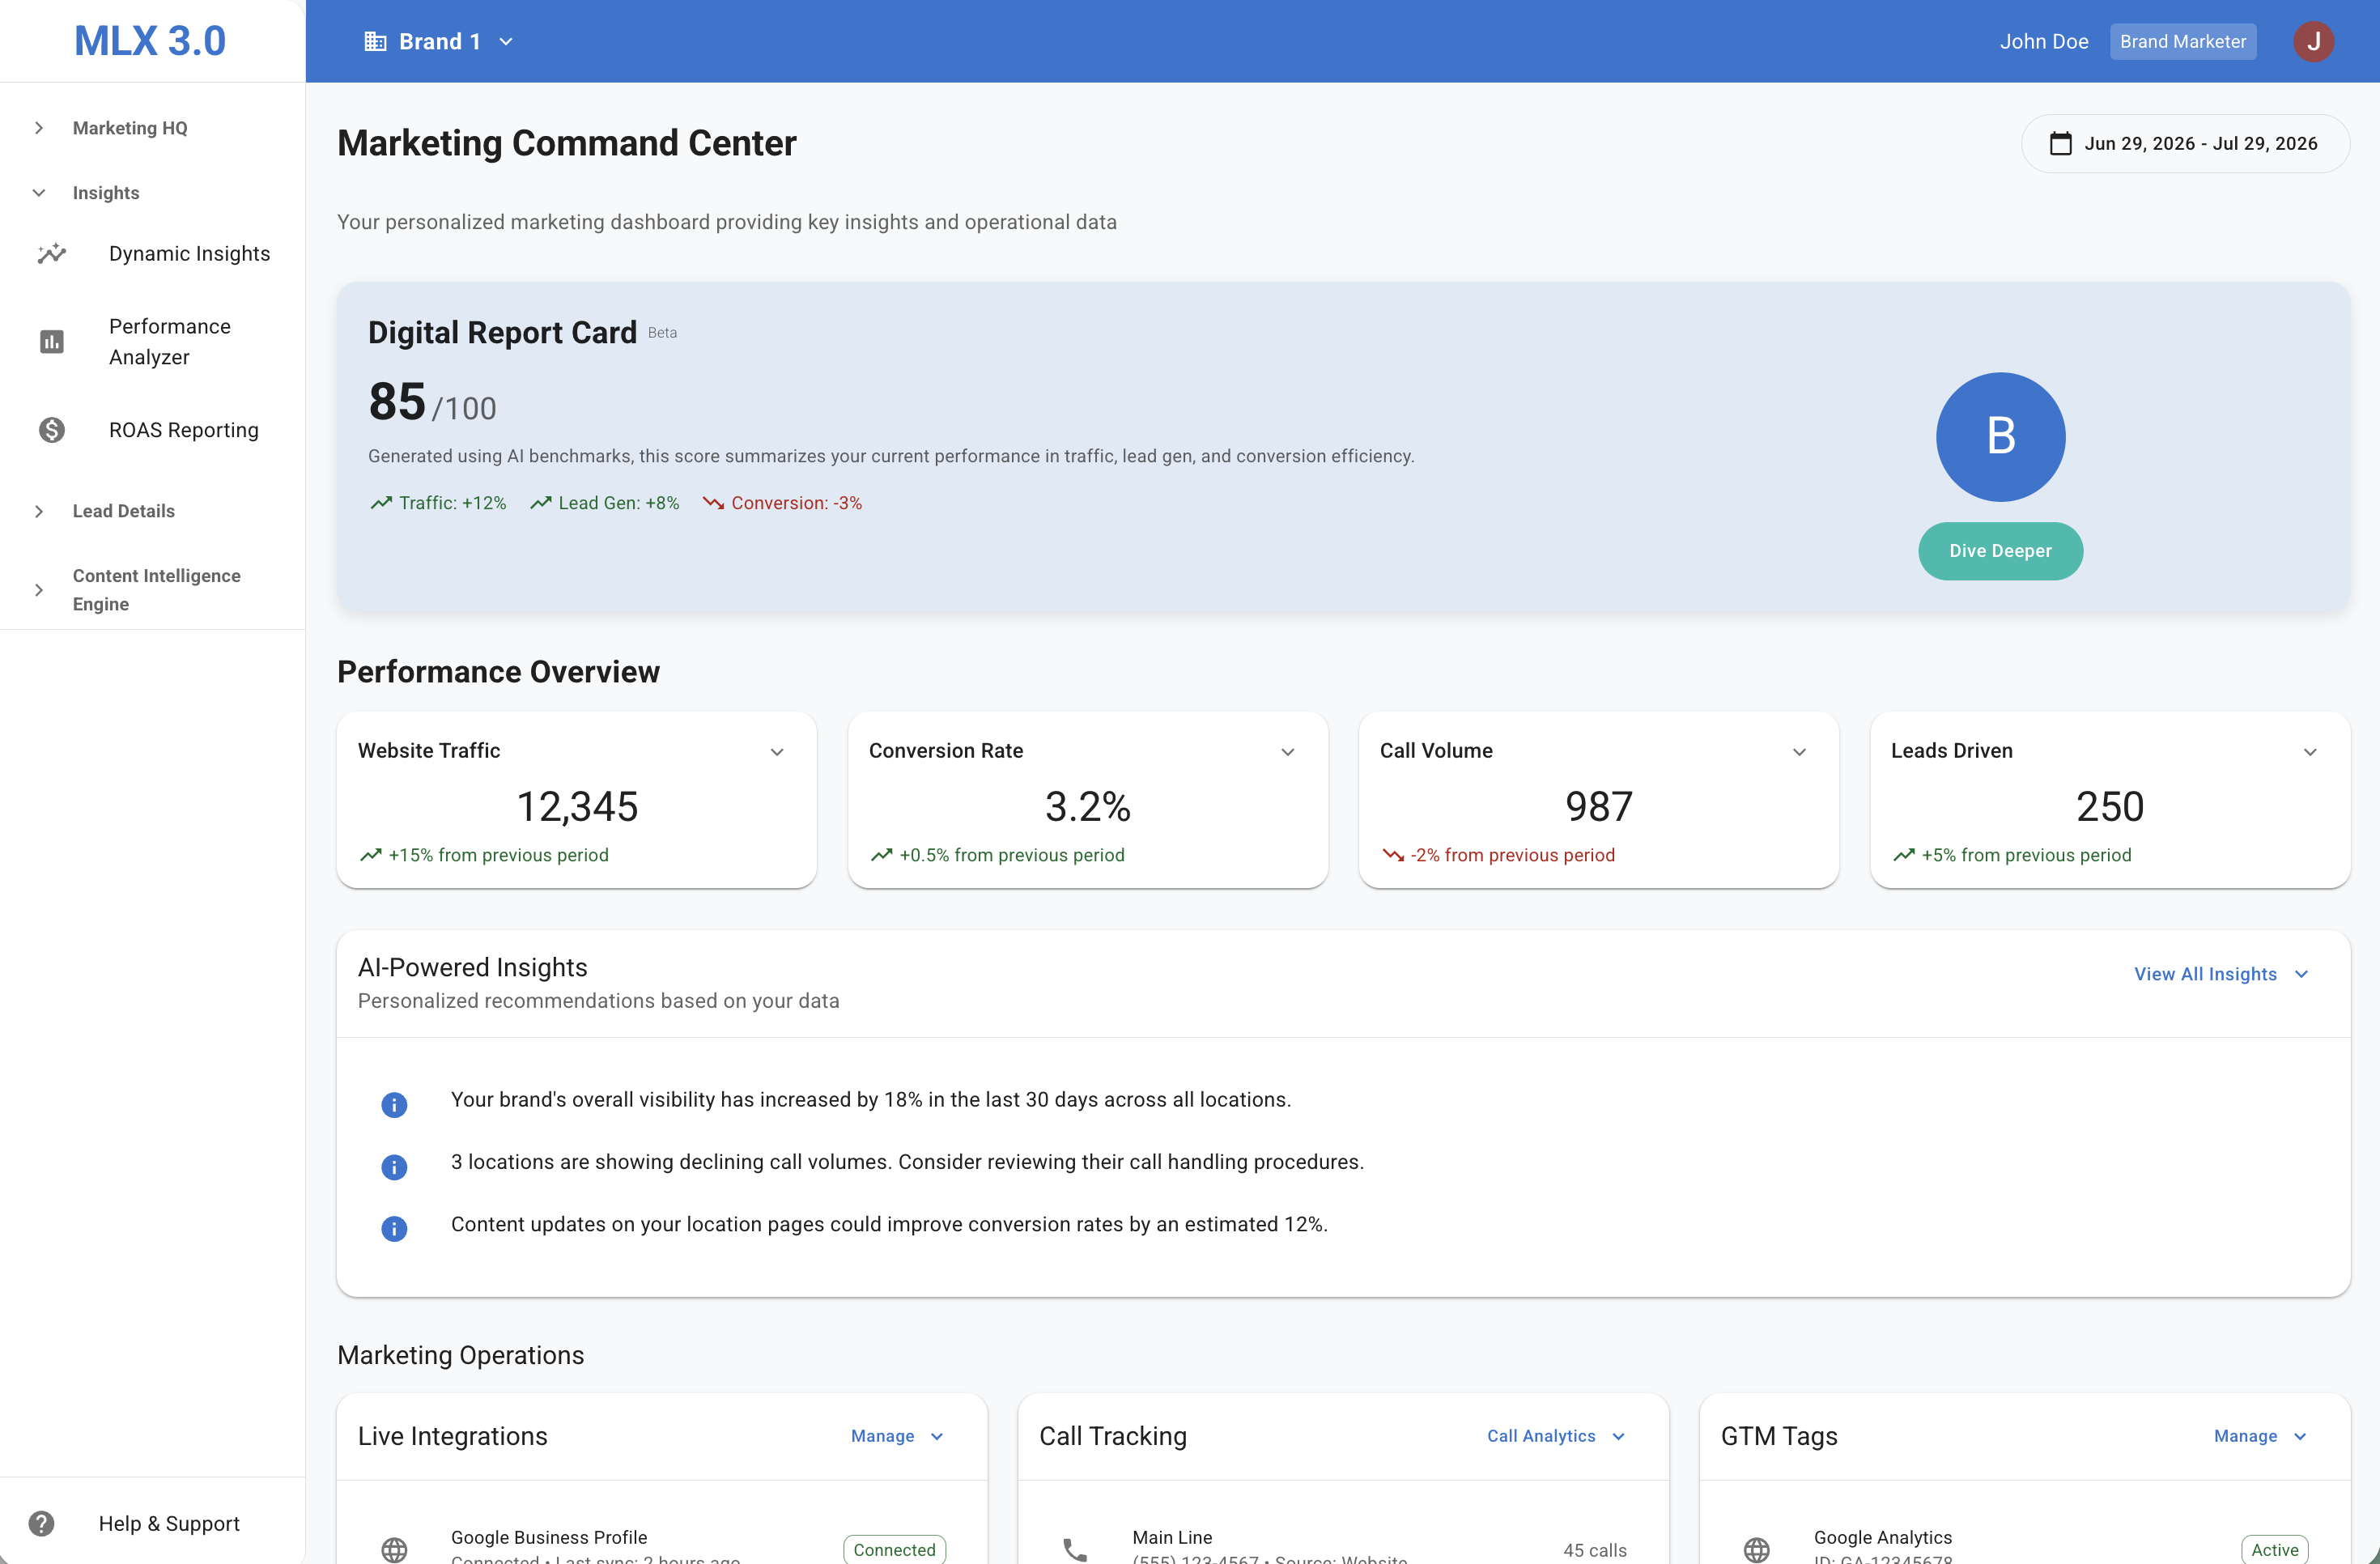Click the Help & Support question icon

[x=41, y=1523]
